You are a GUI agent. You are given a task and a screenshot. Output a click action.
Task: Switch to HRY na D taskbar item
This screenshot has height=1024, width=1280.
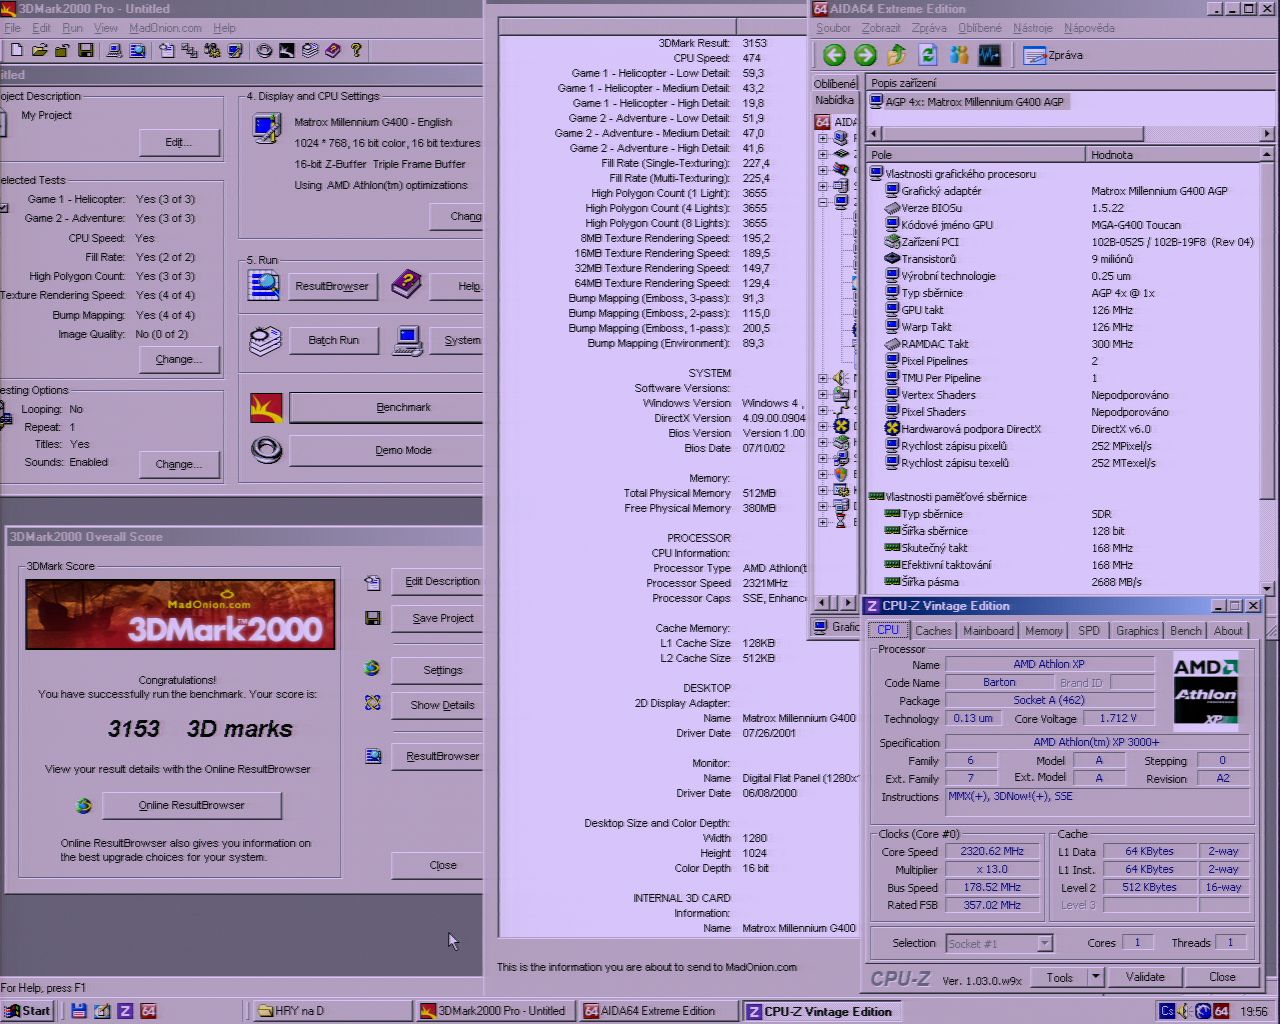(331, 1011)
